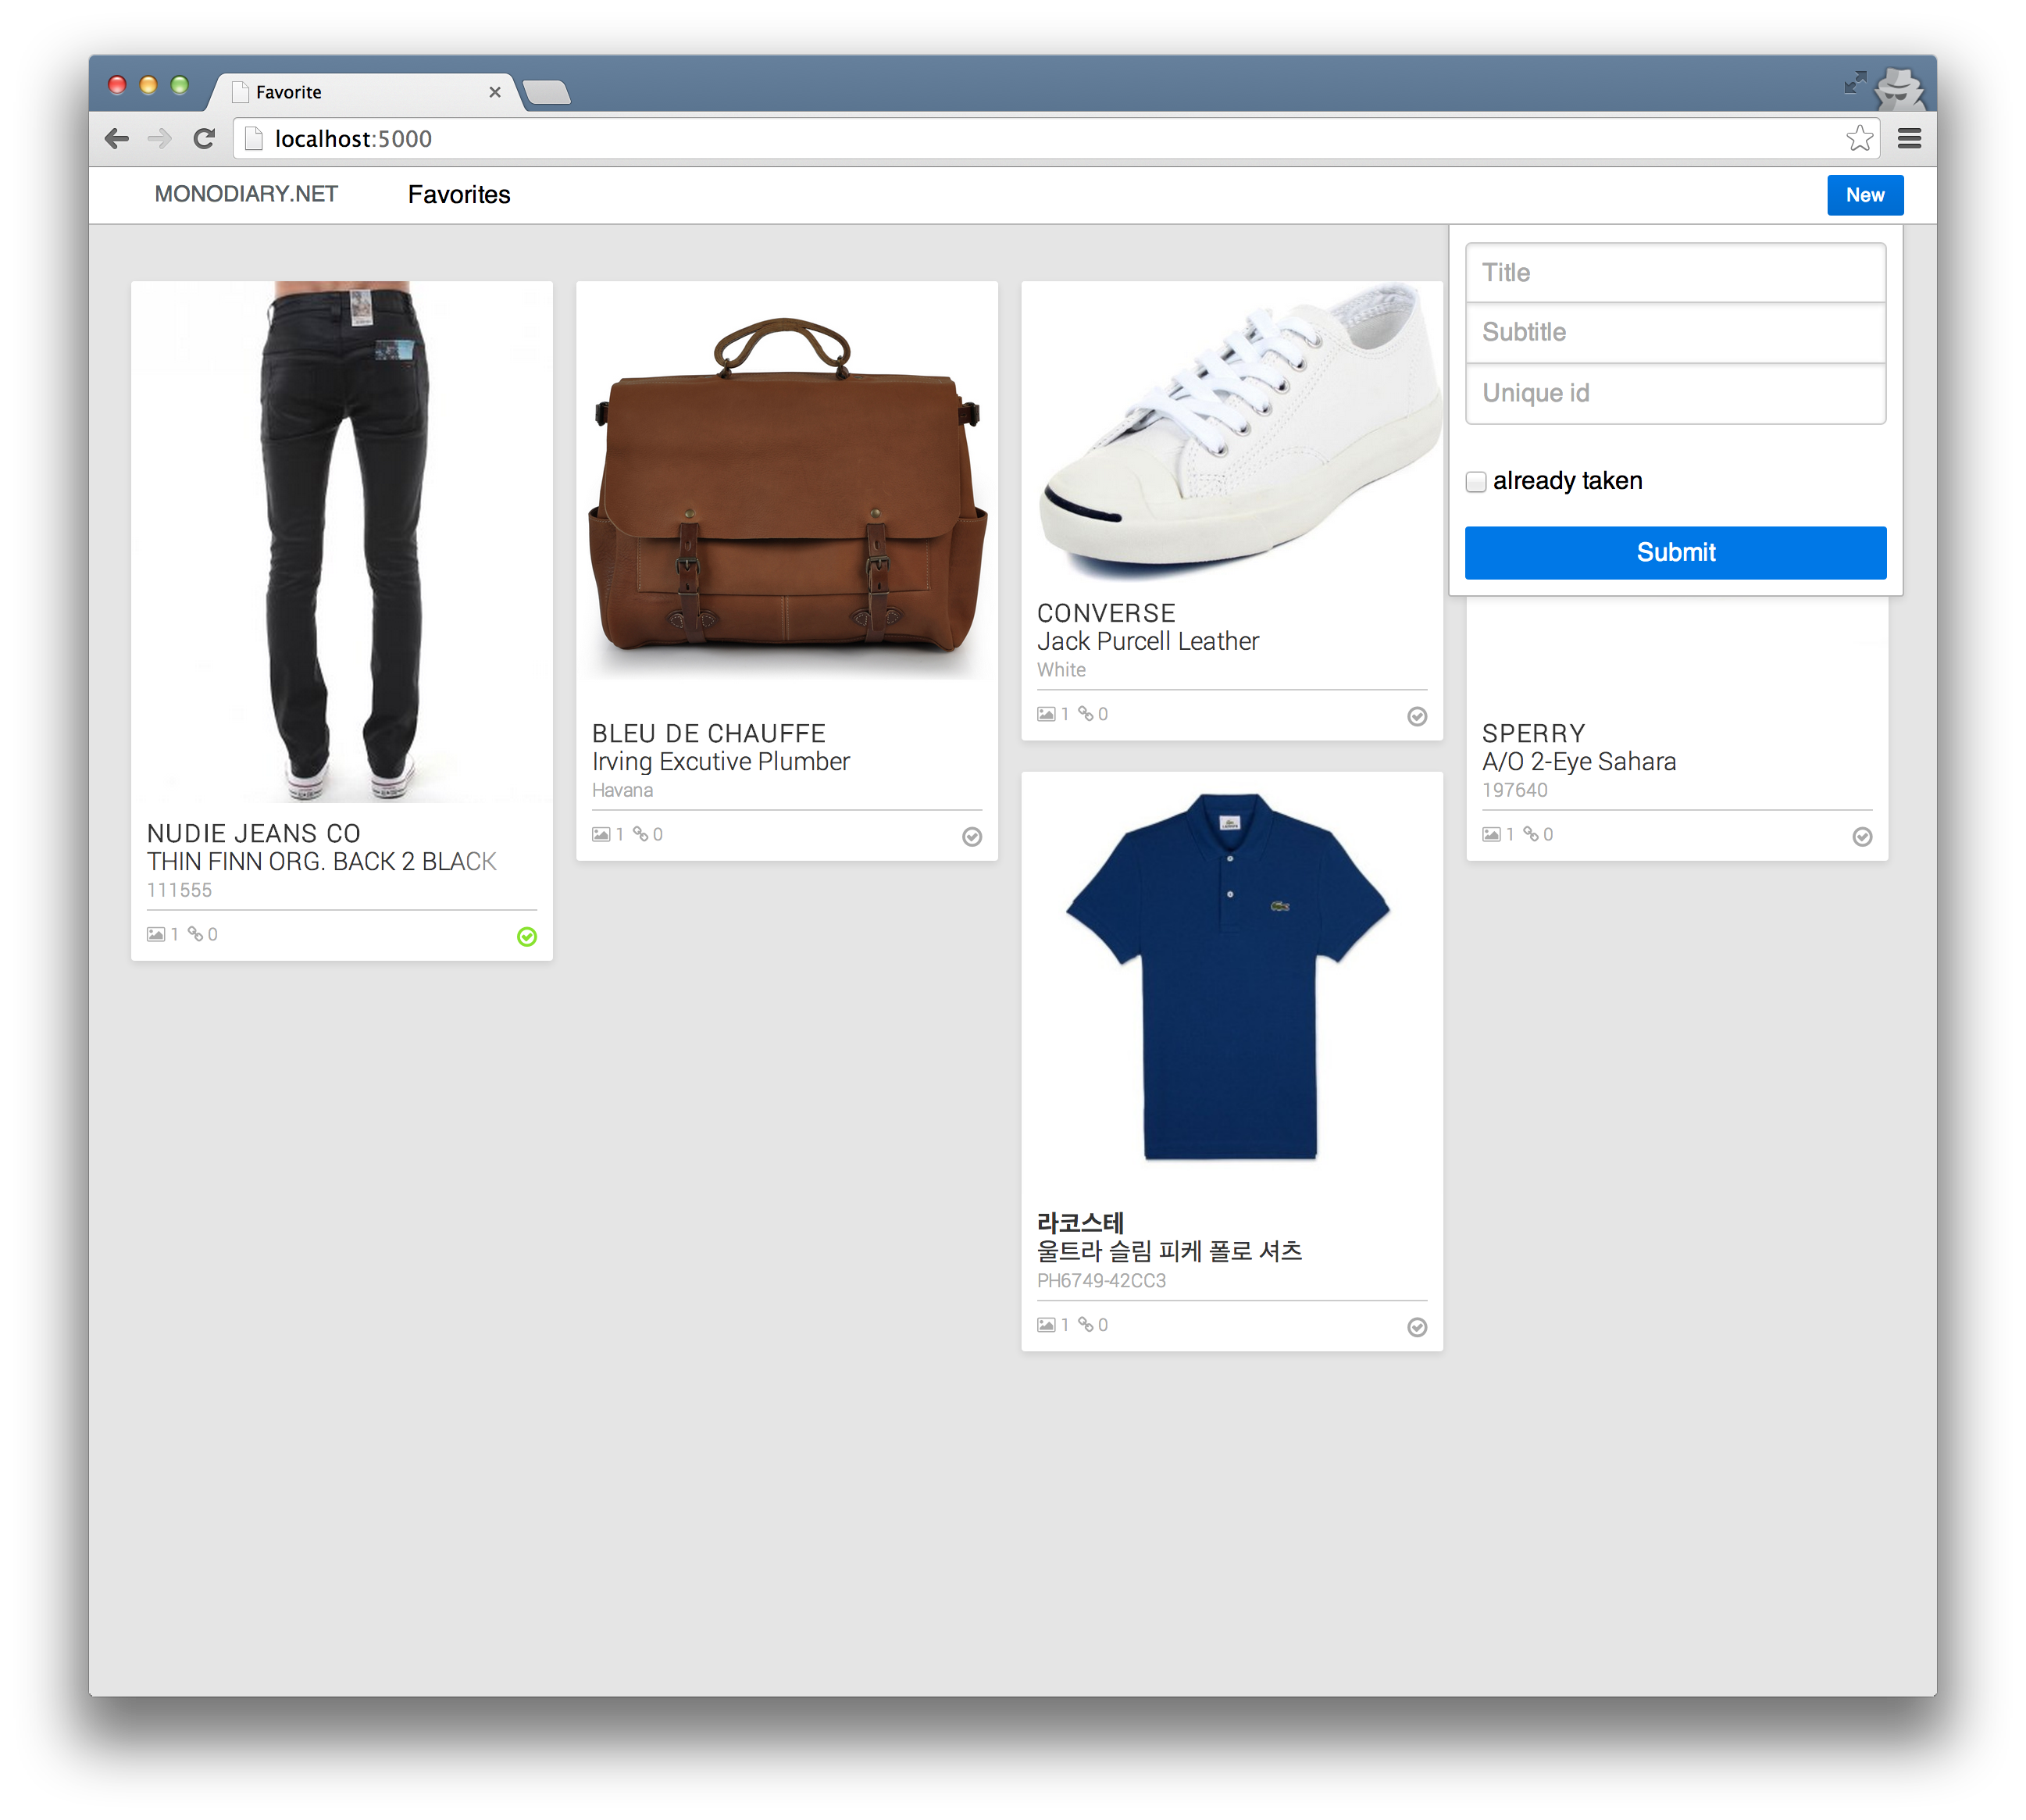Toggle taken check on Sperry card

pyautogui.click(x=1862, y=836)
